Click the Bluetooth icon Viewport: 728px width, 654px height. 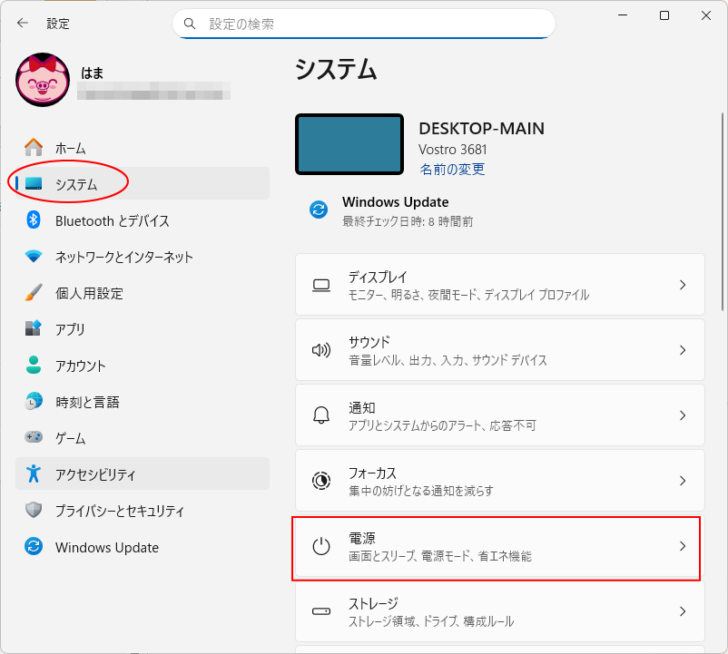click(x=33, y=220)
